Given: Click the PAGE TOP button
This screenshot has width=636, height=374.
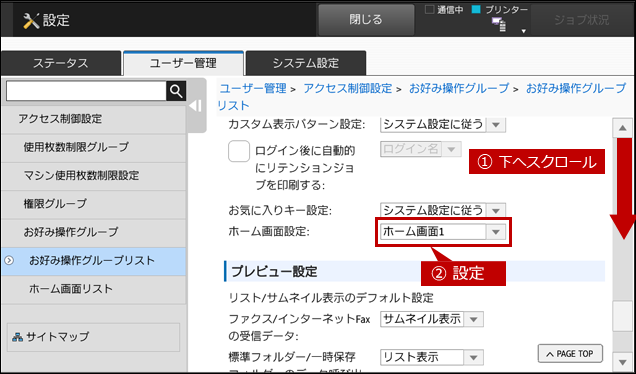Looking at the screenshot, I should (570, 354).
